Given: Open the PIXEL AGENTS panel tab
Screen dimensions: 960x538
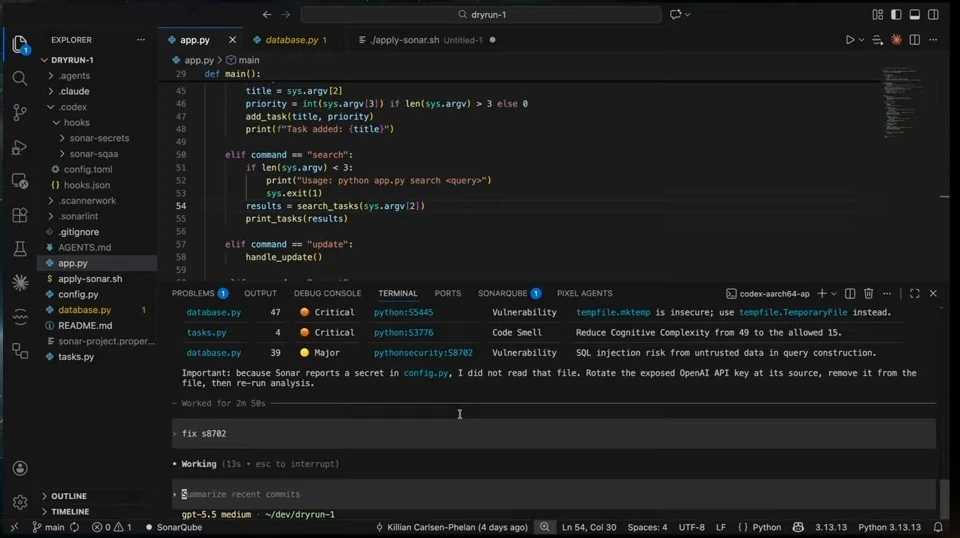Looking at the screenshot, I should [585, 294].
